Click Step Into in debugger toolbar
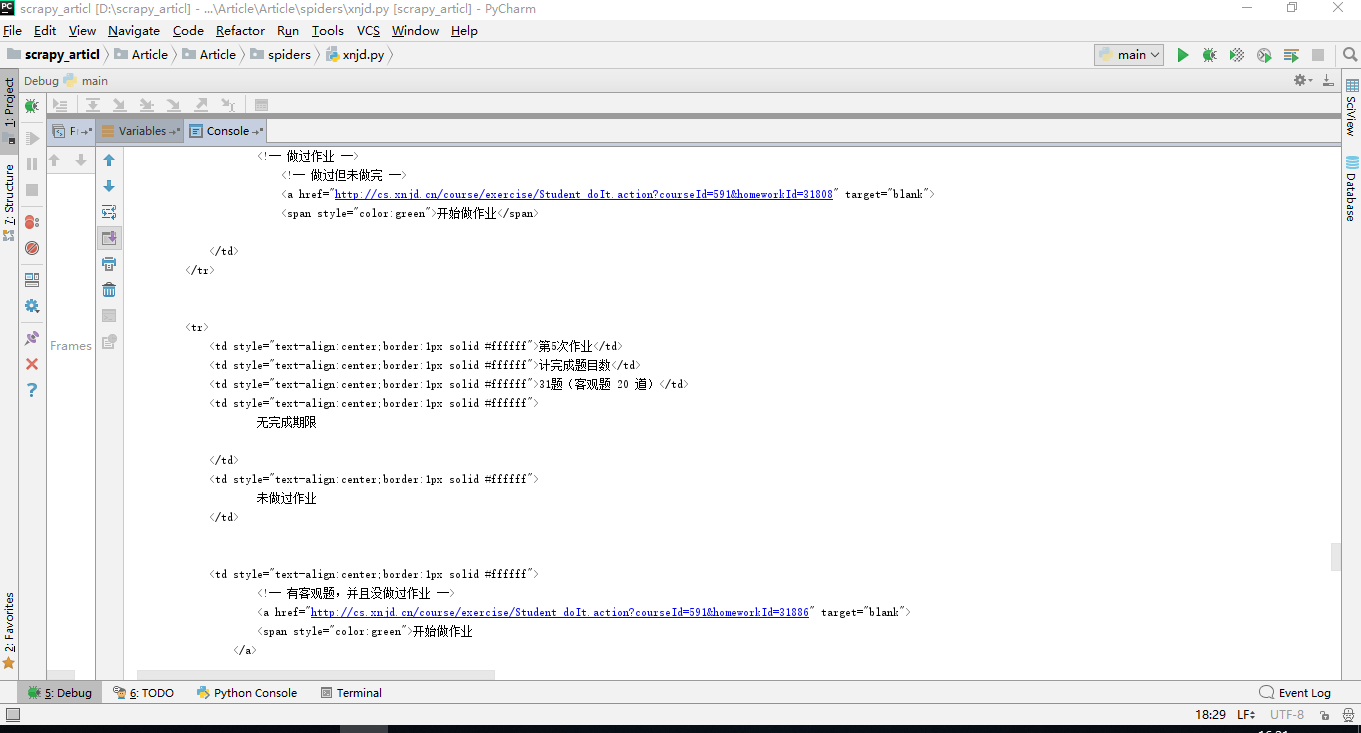This screenshot has width=1361, height=733. (119, 105)
